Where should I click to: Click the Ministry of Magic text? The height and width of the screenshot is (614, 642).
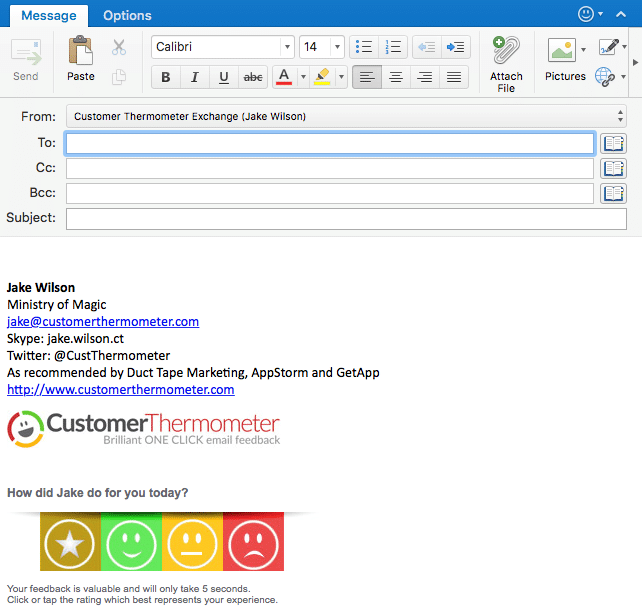point(57,305)
